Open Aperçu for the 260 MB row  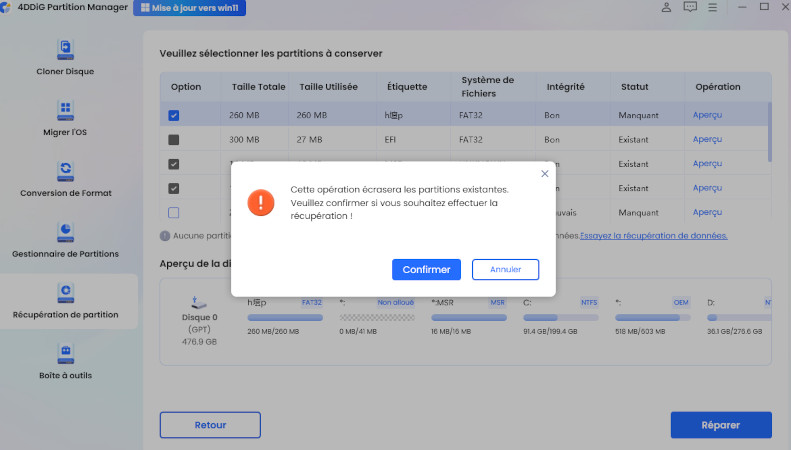click(x=707, y=115)
